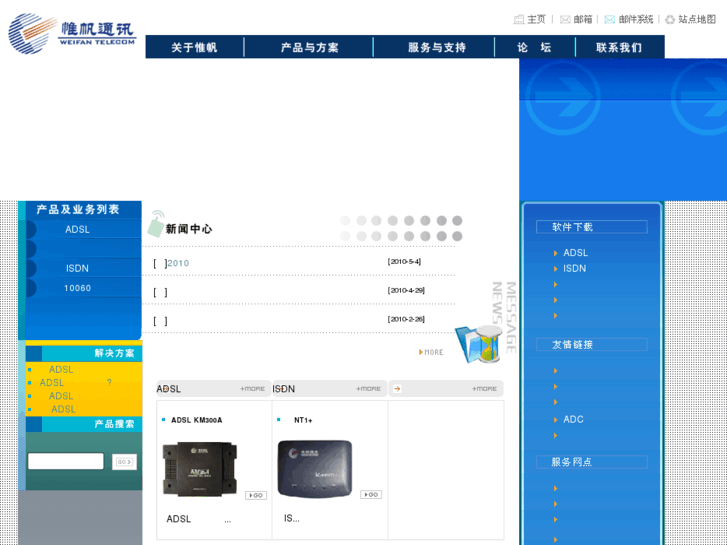Open the 主页 home link

536,19
